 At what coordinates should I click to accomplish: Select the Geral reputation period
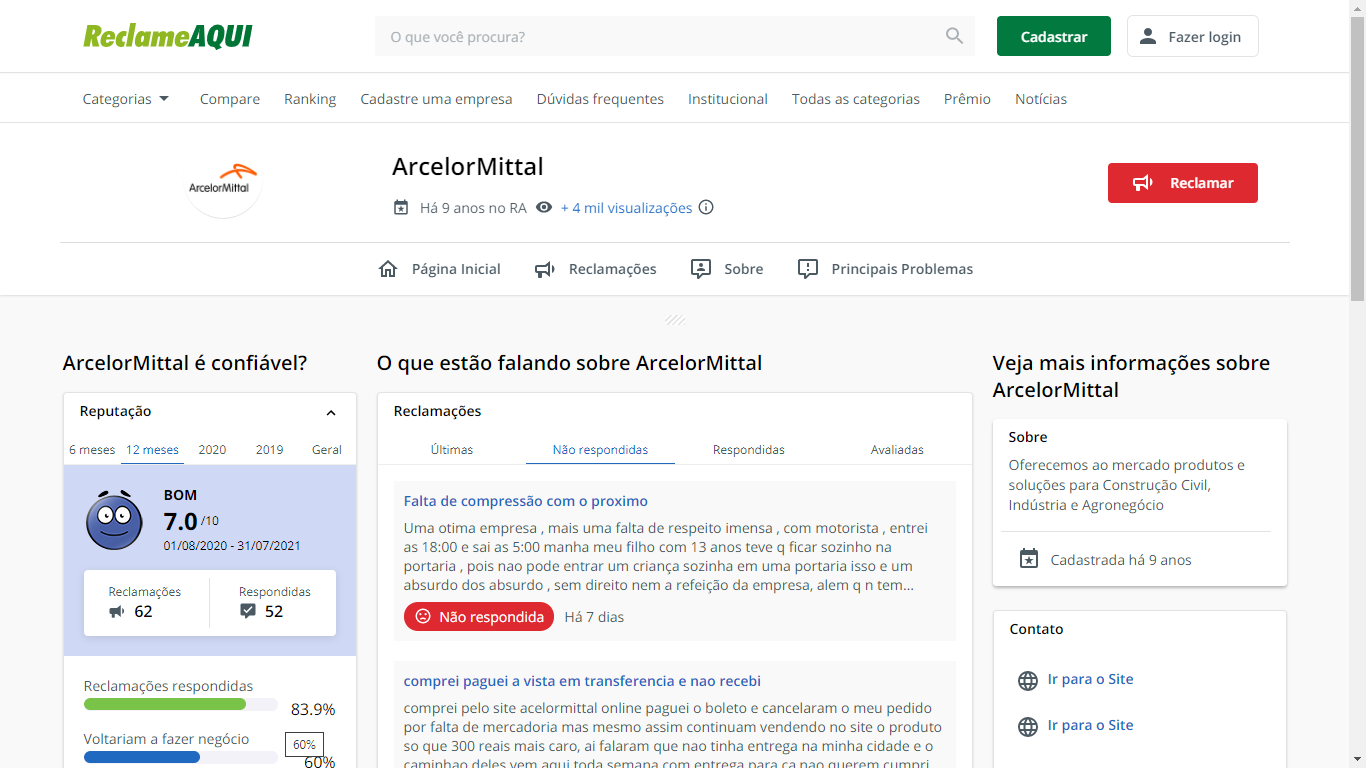point(326,450)
